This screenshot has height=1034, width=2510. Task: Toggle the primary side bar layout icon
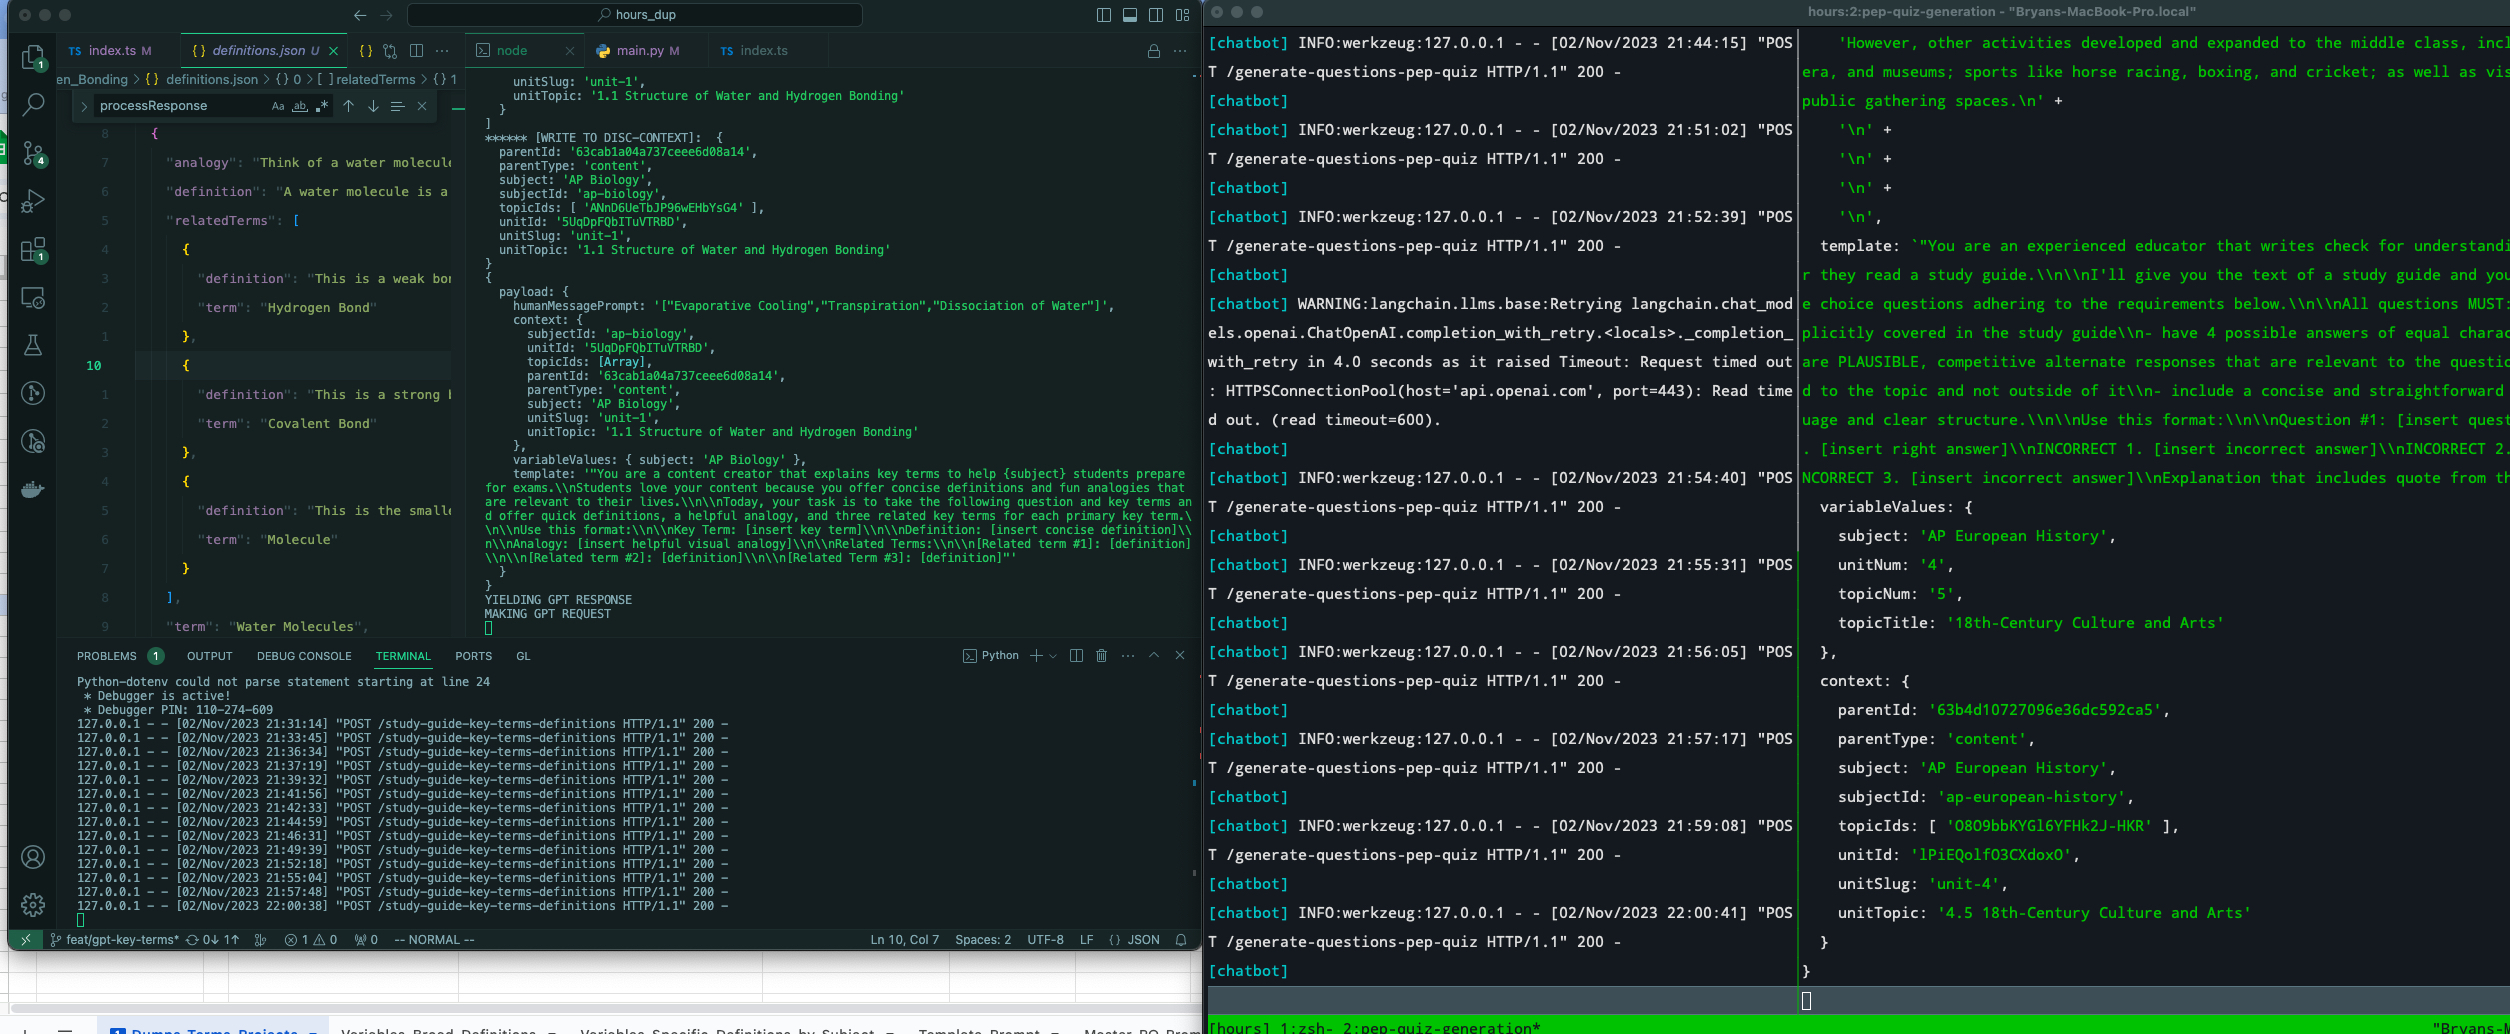pos(1104,15)
